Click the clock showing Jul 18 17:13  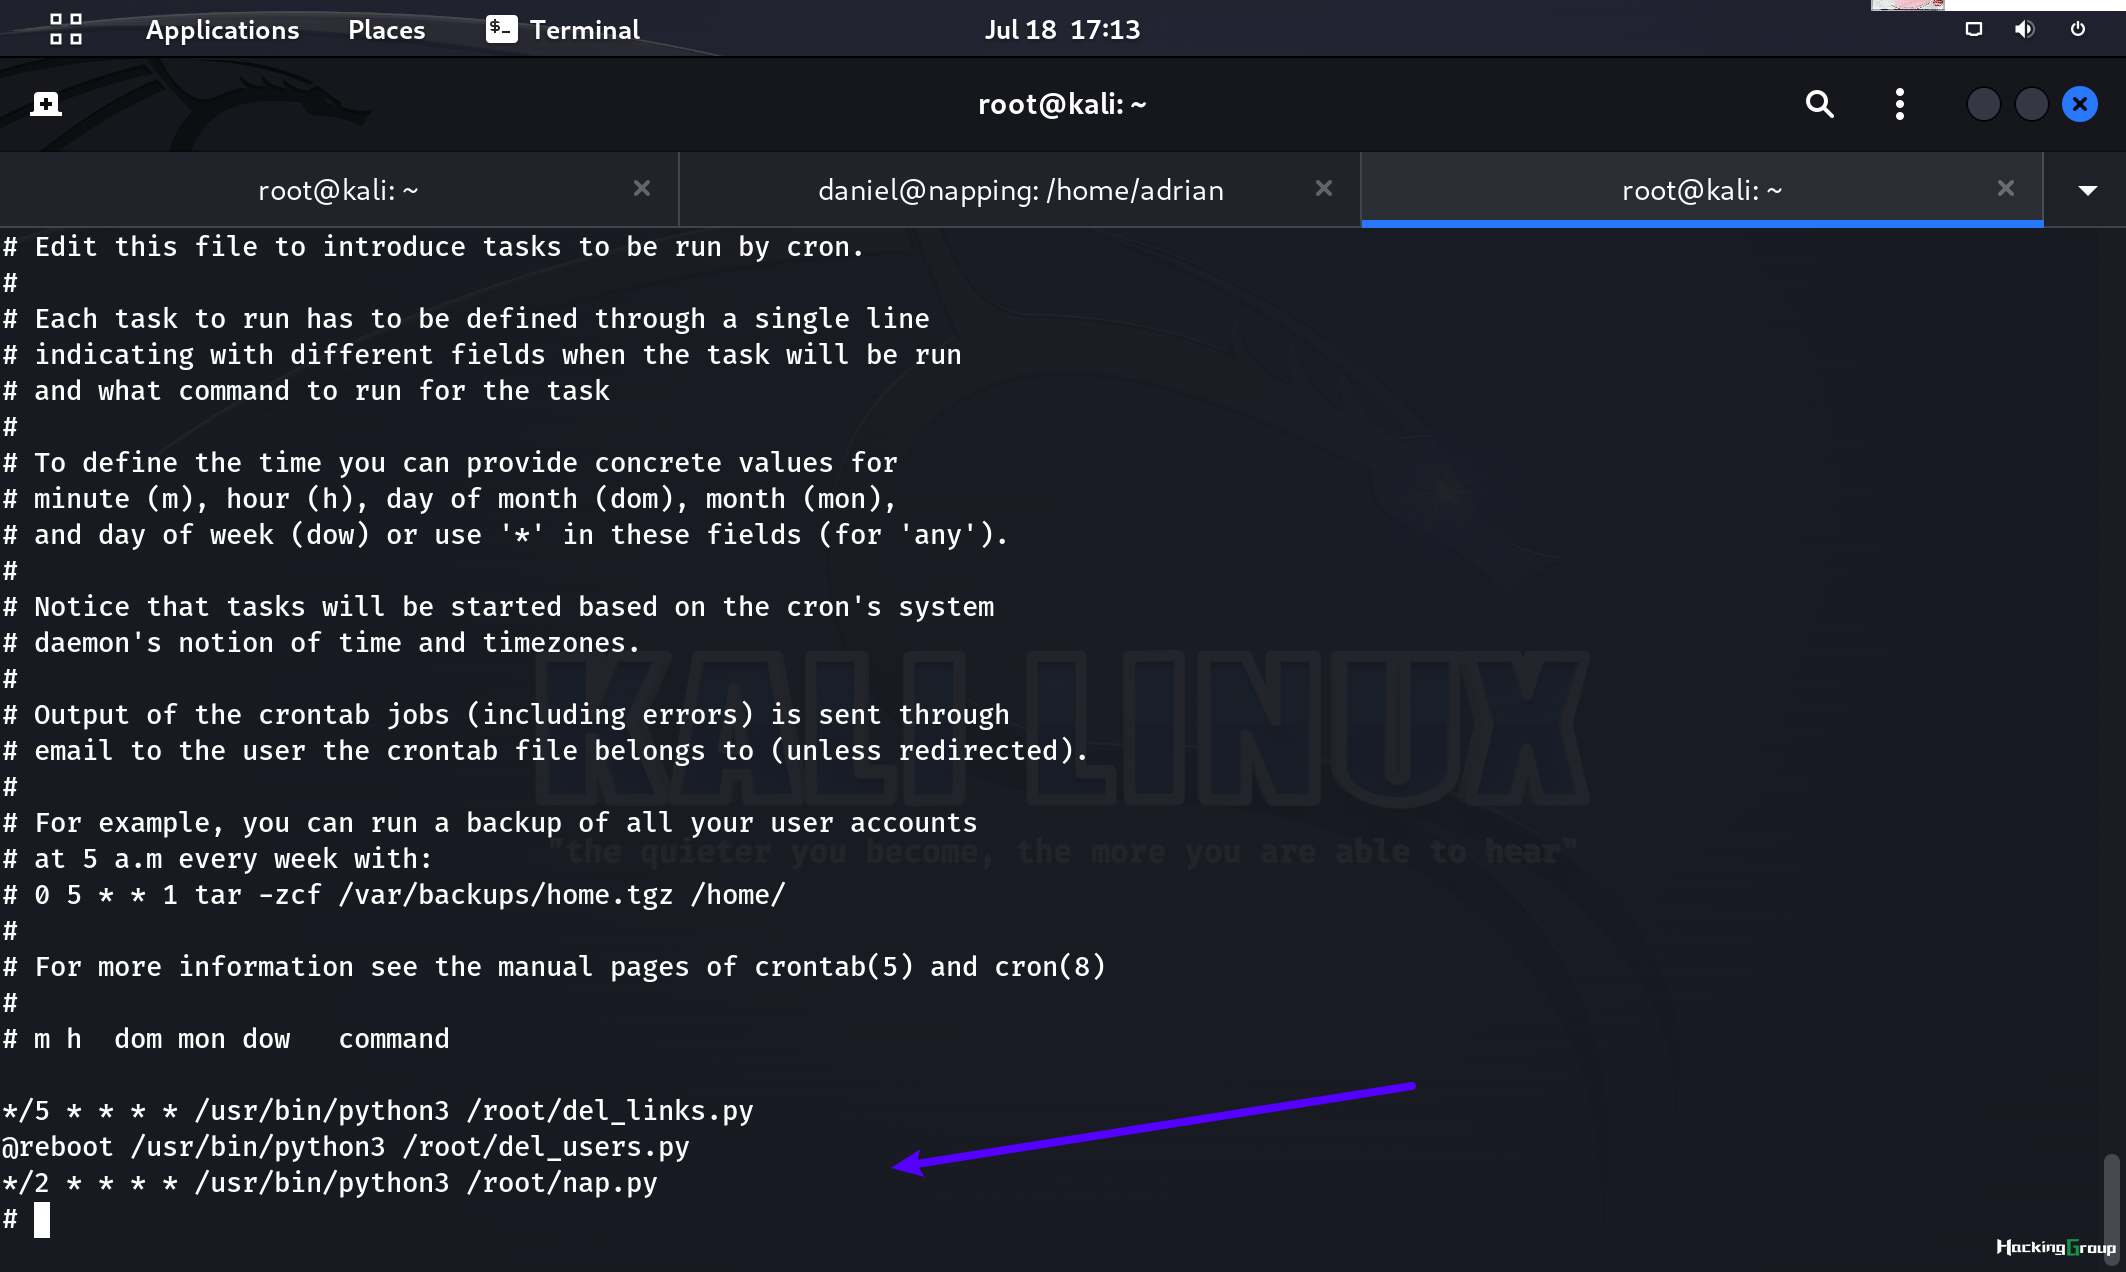pos(1062,30)
